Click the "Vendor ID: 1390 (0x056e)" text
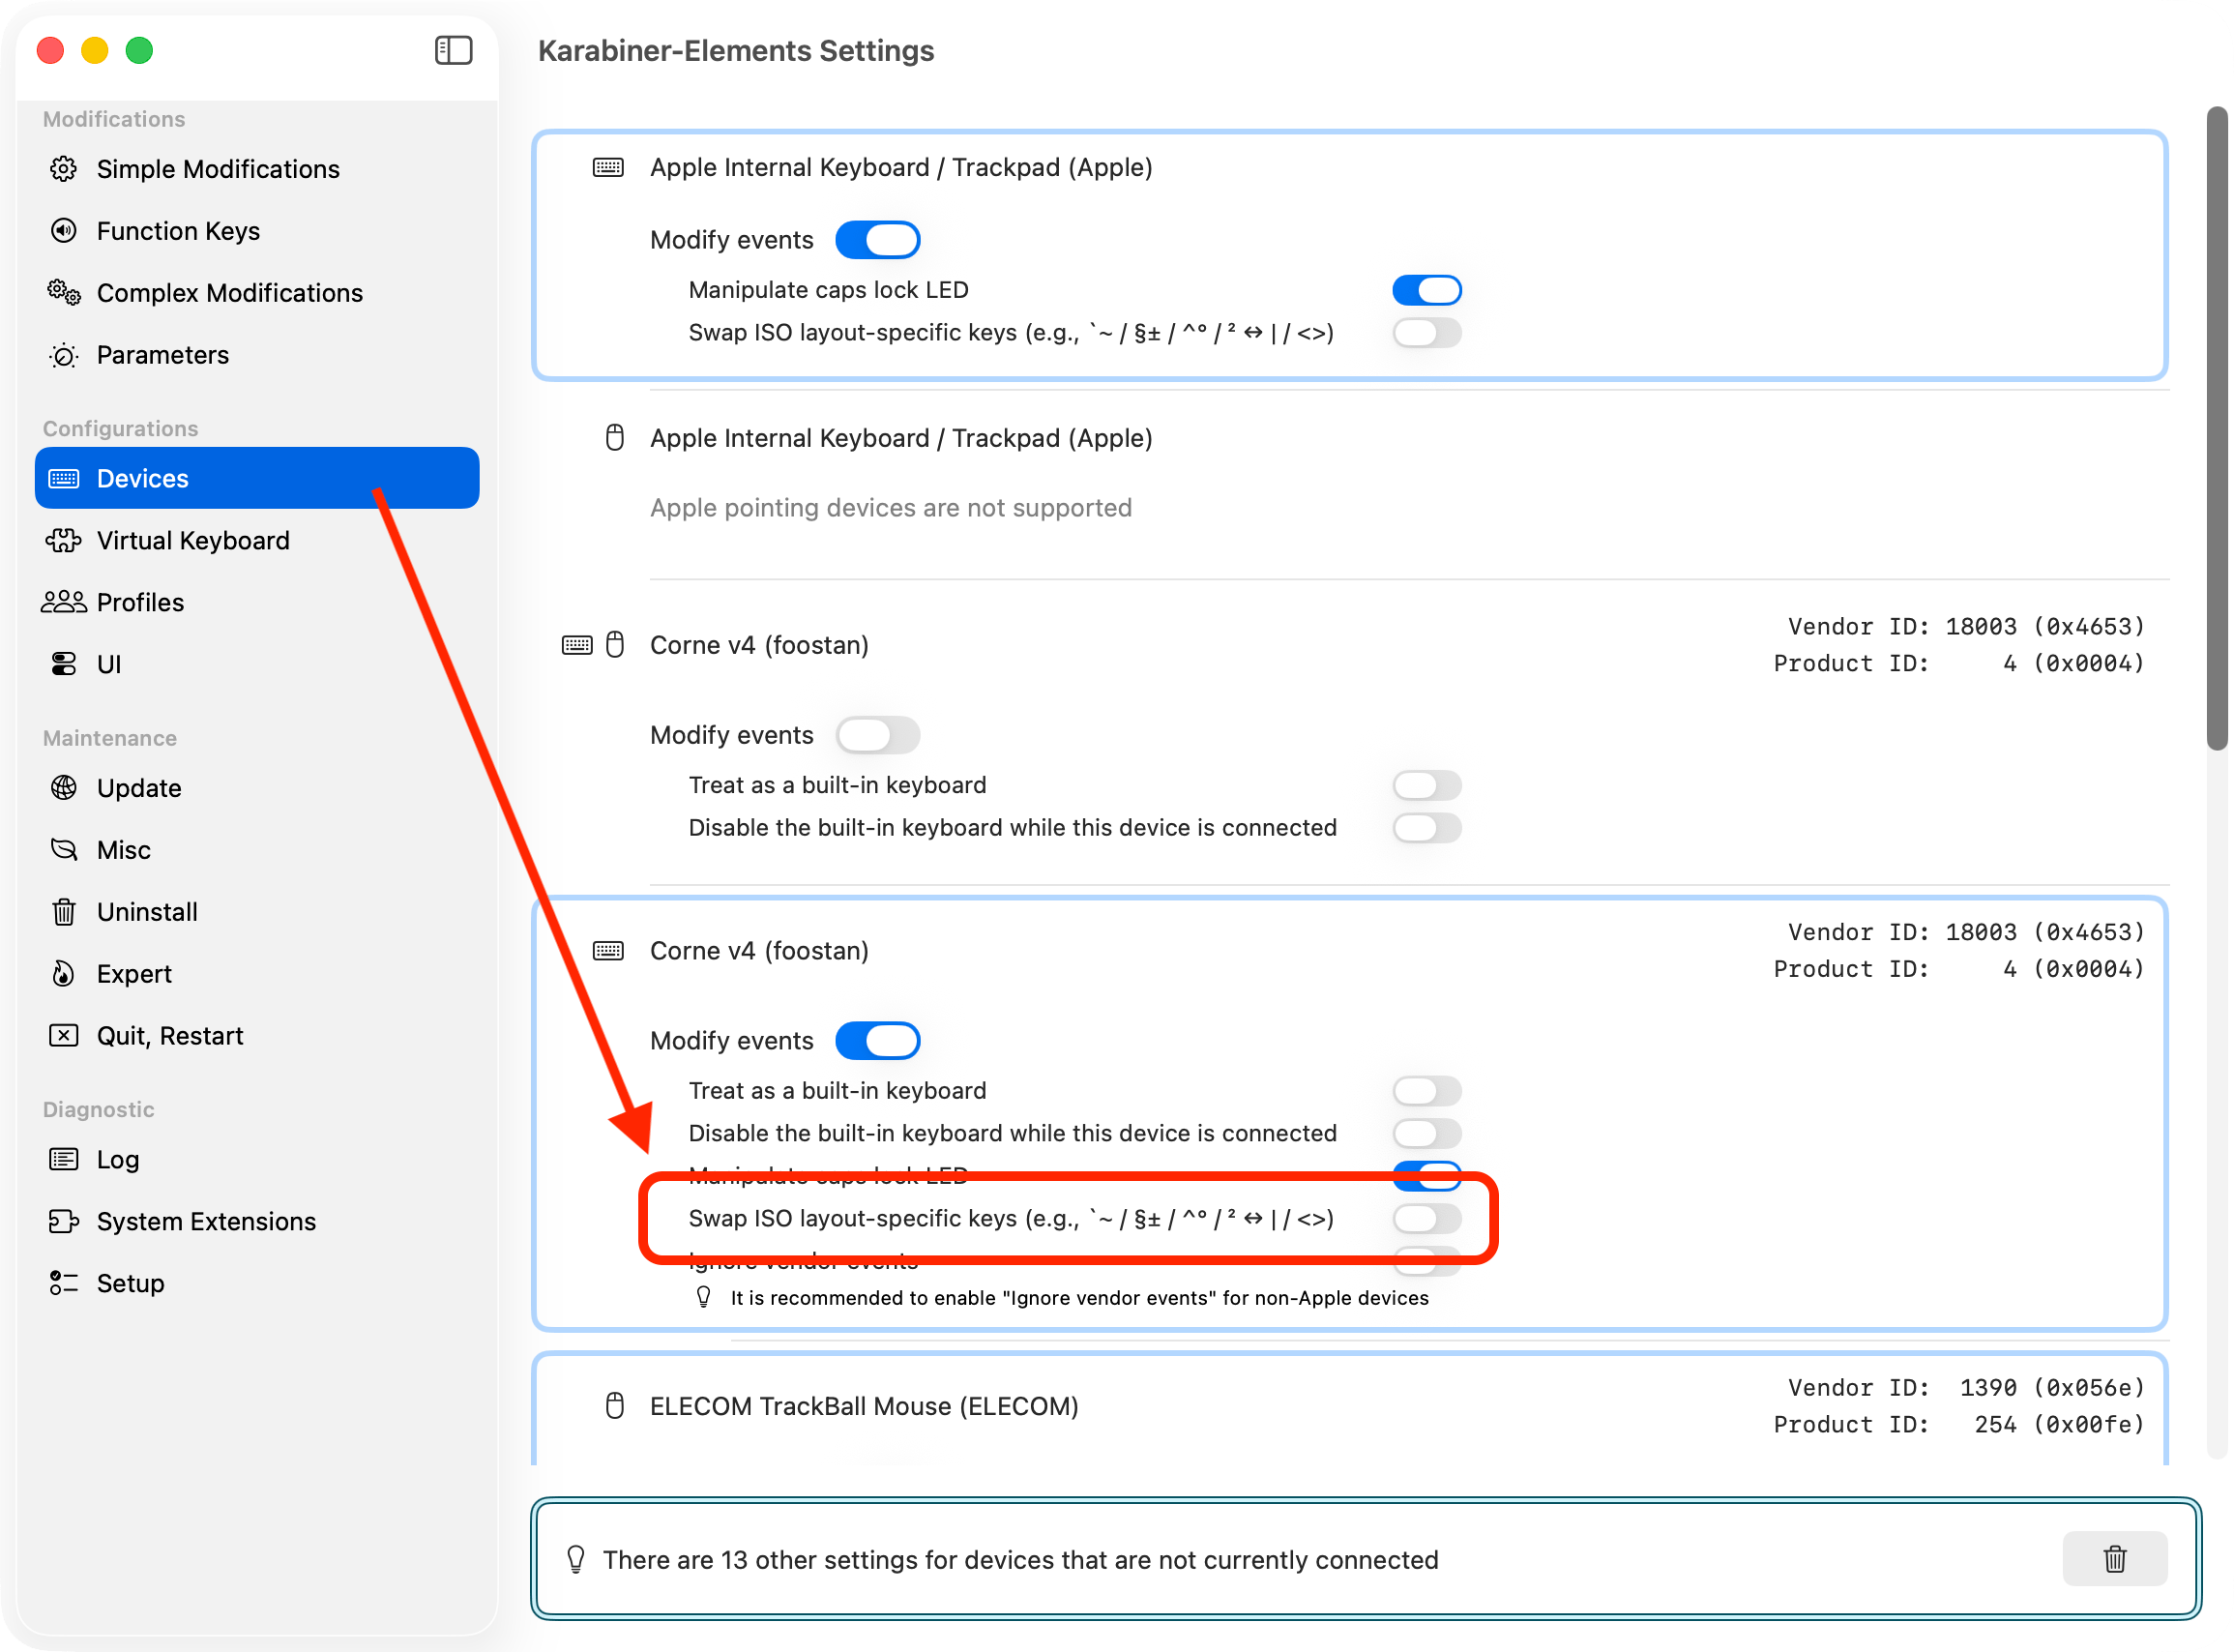 [1966, 1388]
